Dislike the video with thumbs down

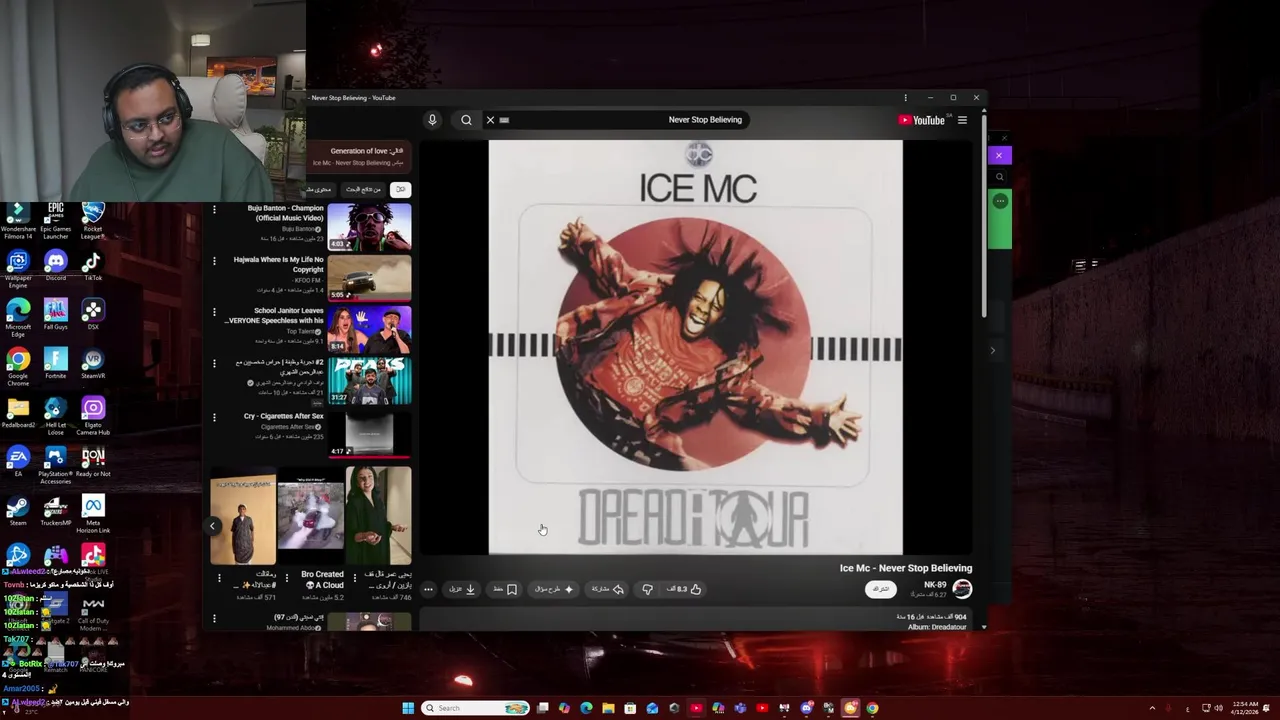tap(647, 589)
